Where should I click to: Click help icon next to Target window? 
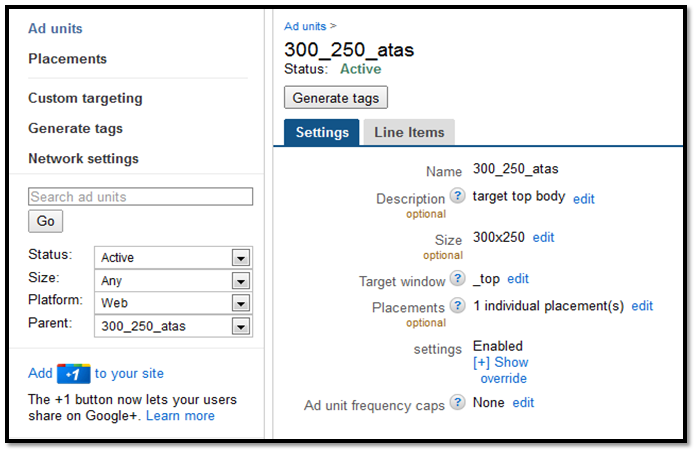click(457, 279)
